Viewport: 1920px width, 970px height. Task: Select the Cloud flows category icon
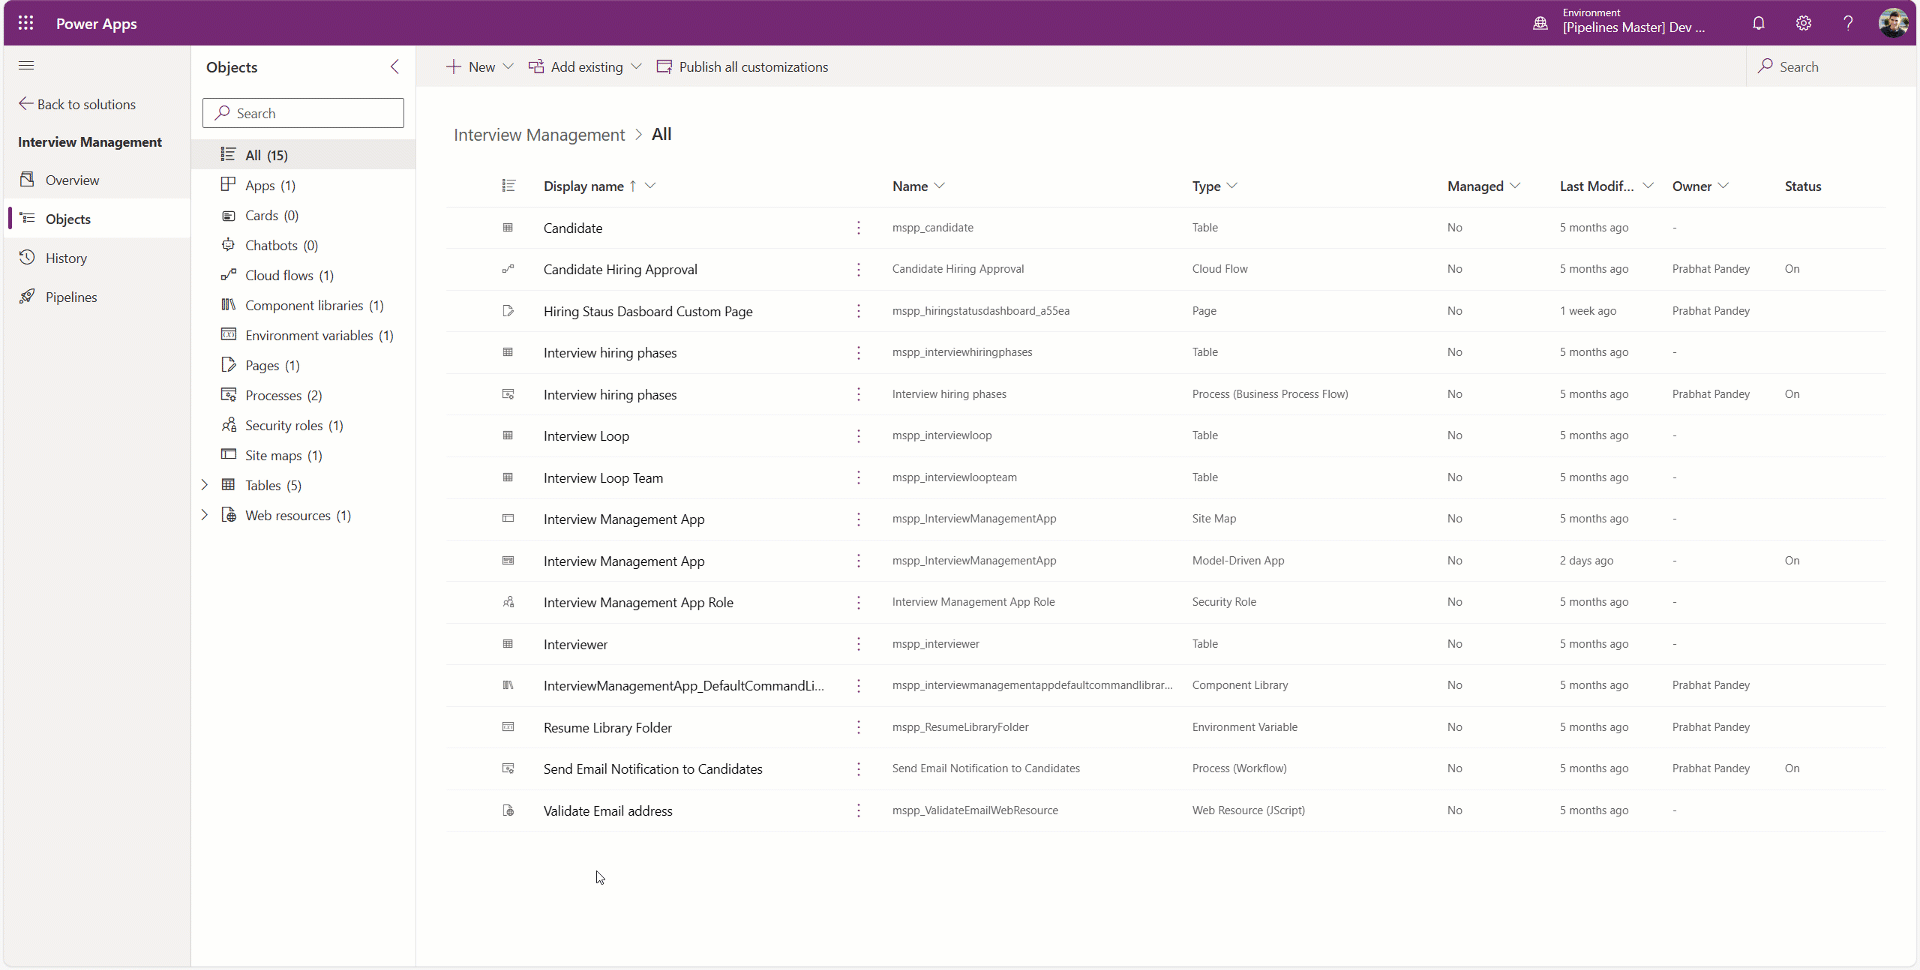click(228, 275)
